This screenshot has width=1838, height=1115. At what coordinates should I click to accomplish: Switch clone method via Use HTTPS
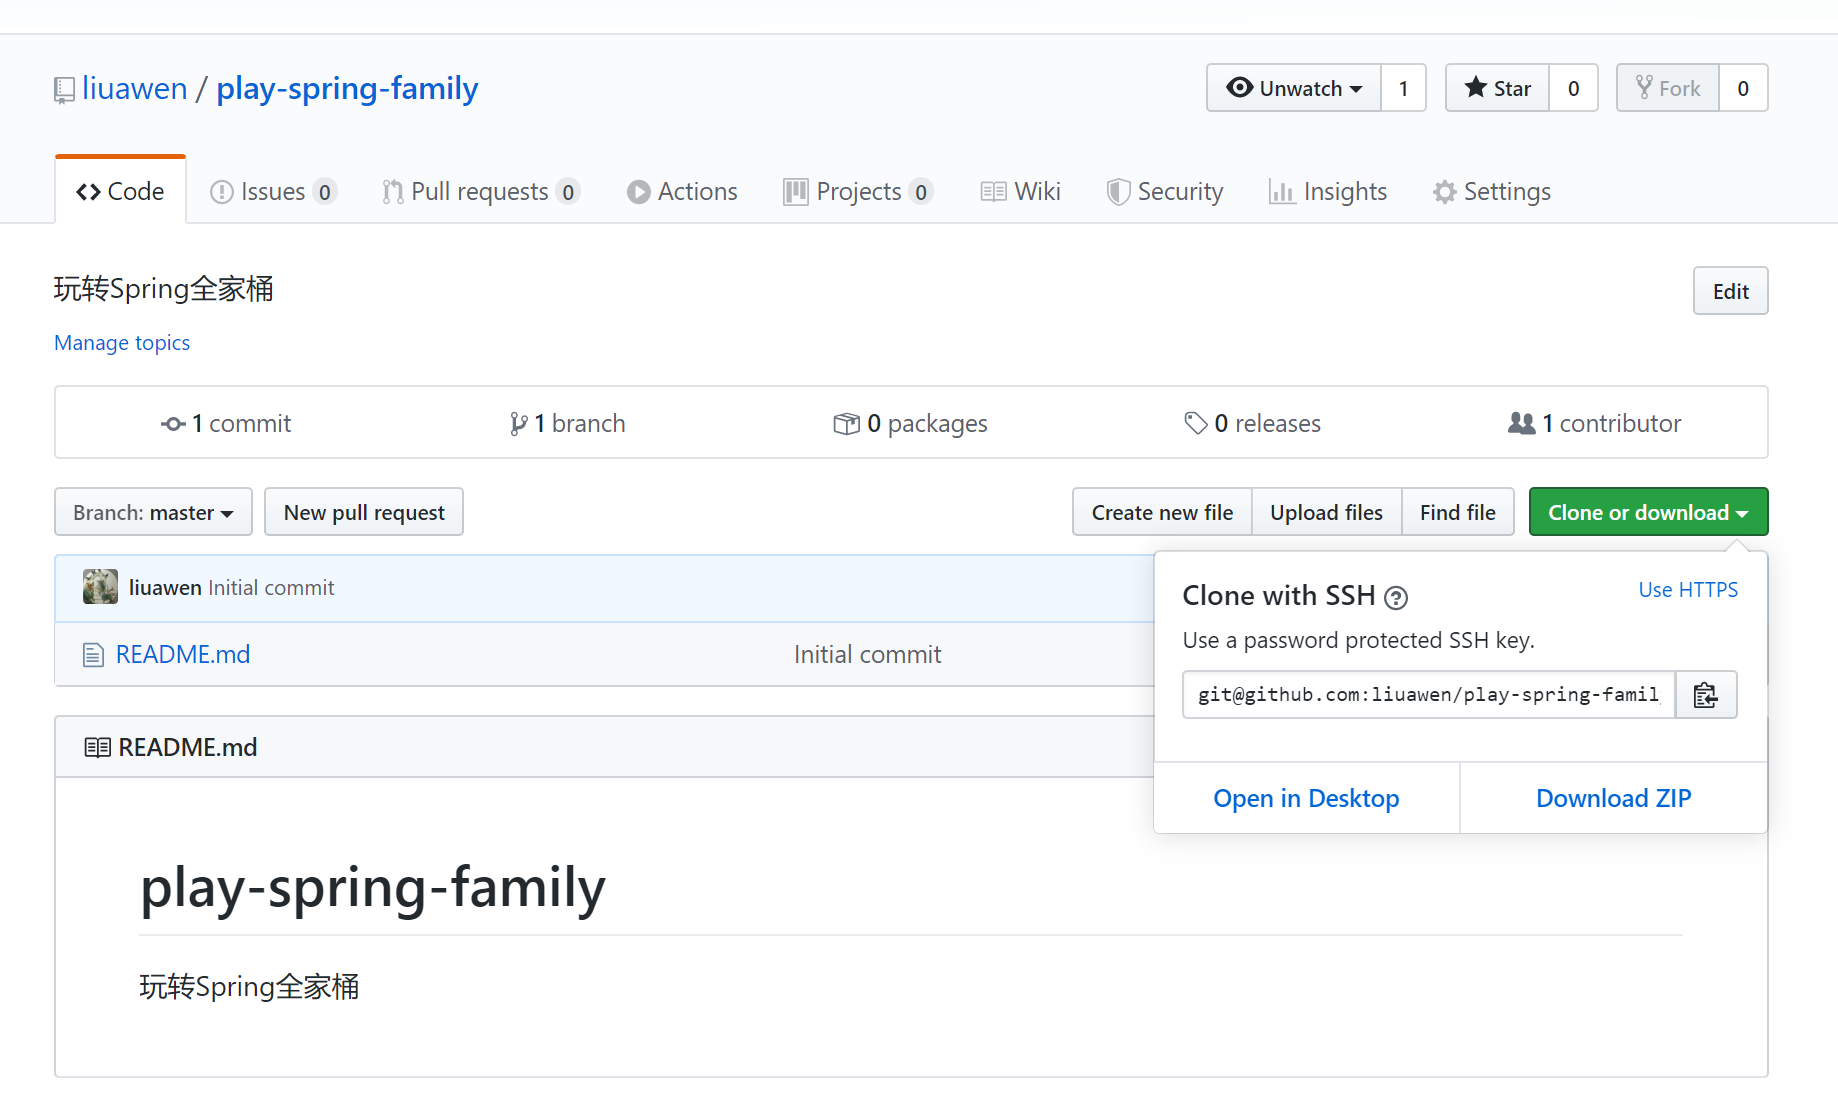point(1688,590)
